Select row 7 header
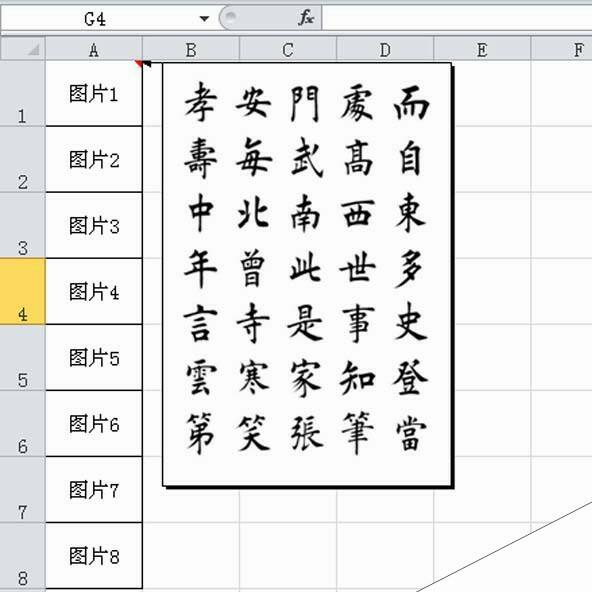Screen dimensions: 592x592 23,489
